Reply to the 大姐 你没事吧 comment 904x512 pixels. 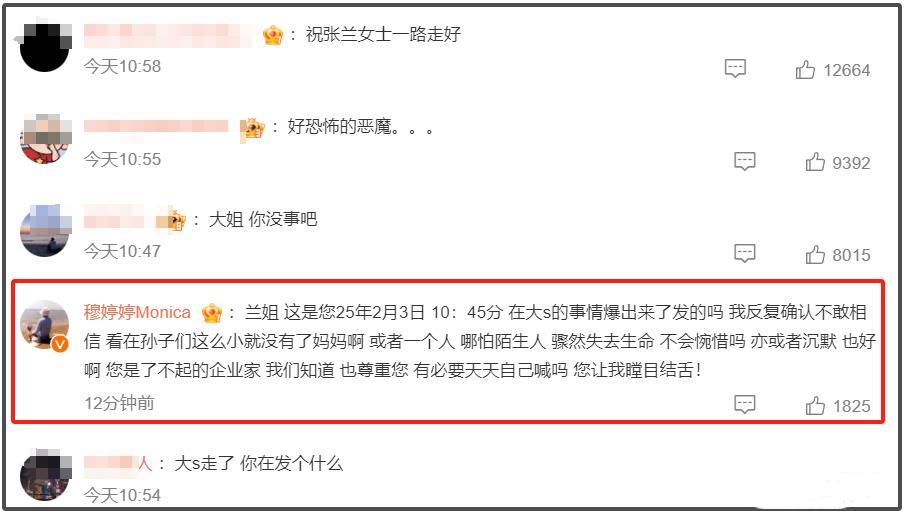744,253
